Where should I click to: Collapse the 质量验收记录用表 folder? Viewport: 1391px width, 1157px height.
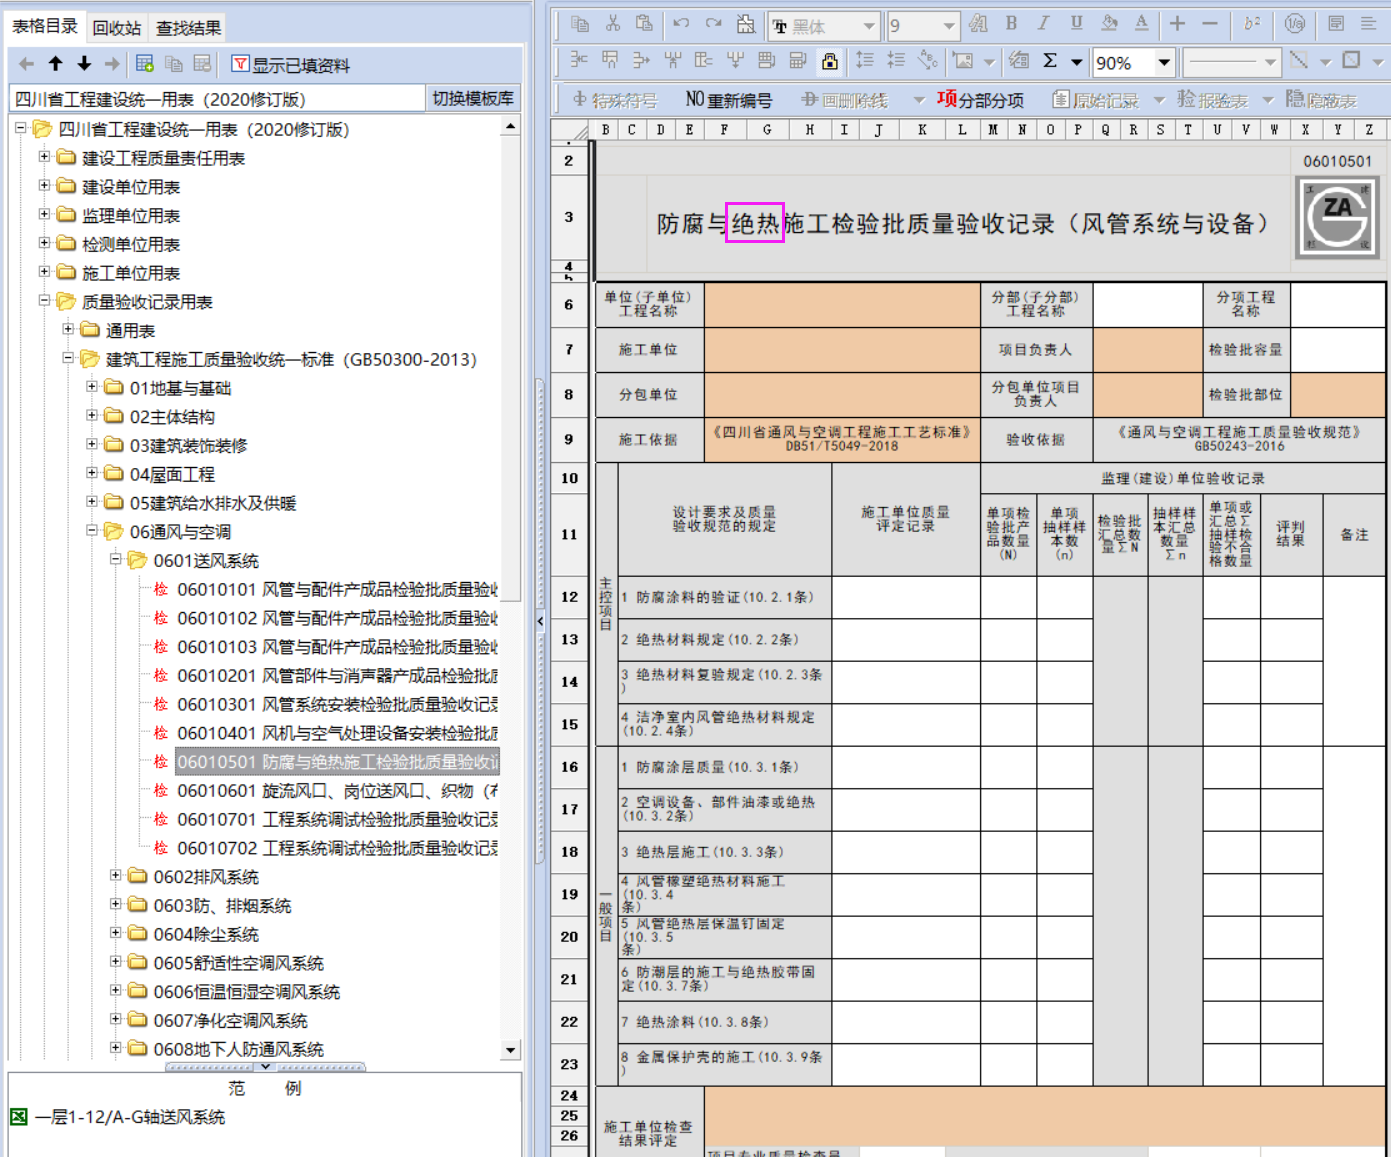pyautogui.click(x=44, y=300)
